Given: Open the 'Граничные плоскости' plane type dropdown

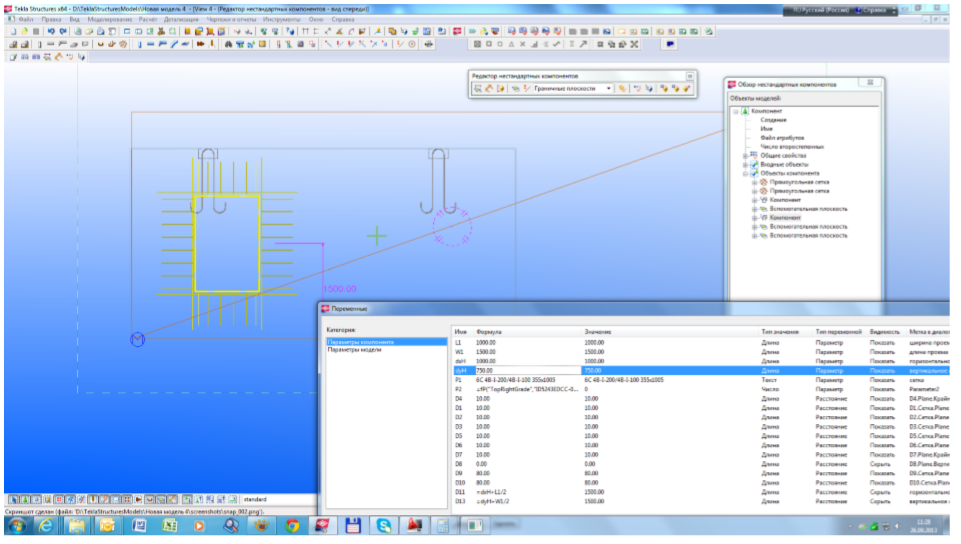Looking at the screenshot, I should [x=608, y=89].
